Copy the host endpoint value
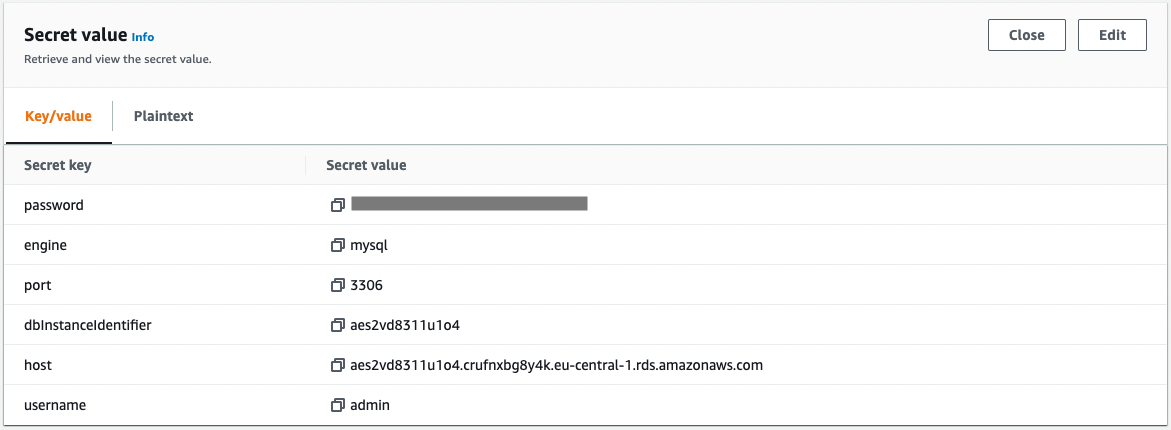 (338, 366)
